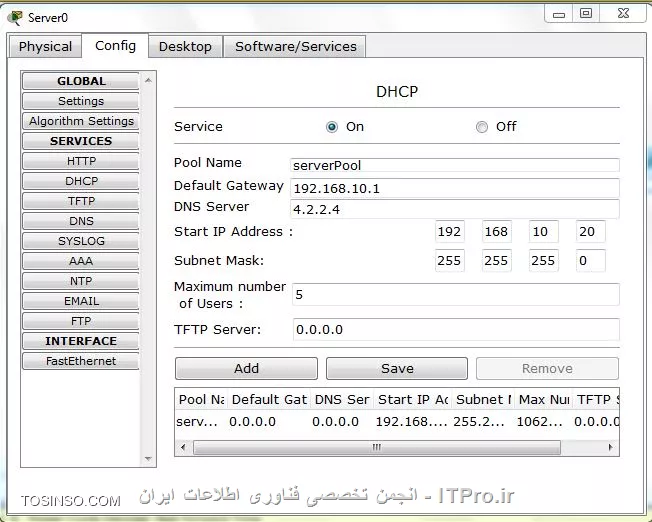Open Algorithm Settings
Image resolution: width=652 pixels, height=522 pixels.
coord(81,121)
